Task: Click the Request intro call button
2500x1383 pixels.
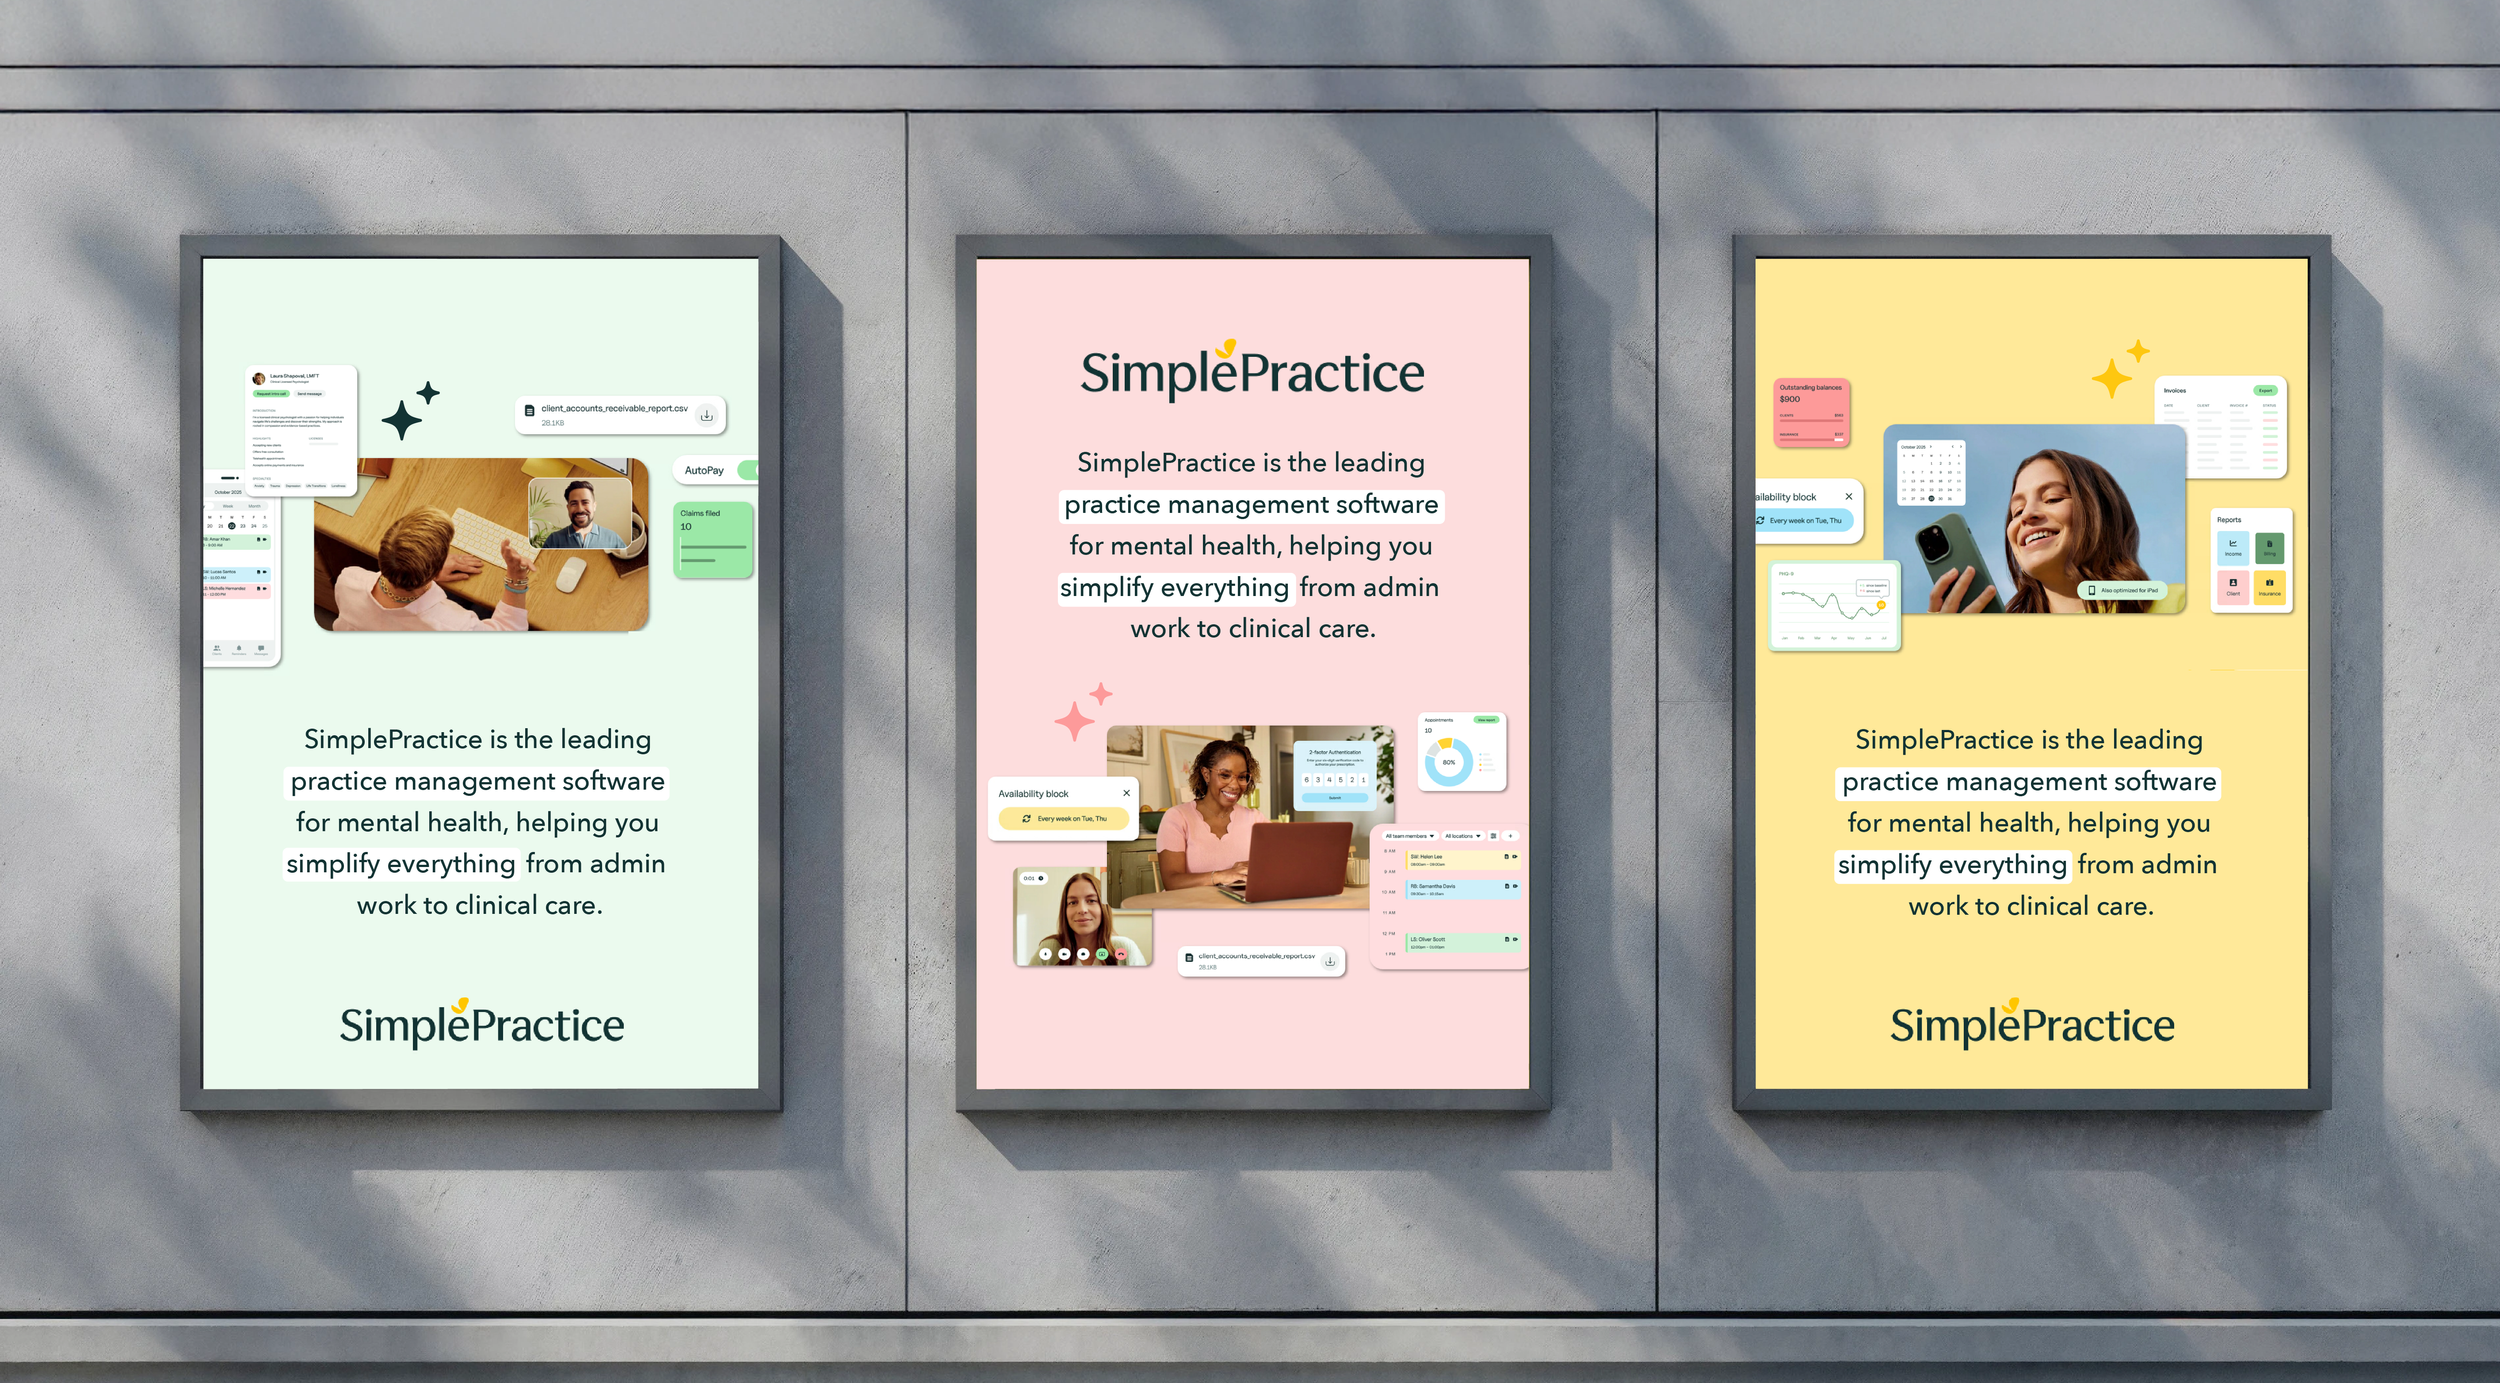Action: pyautogui.click(x=270, y=394)
